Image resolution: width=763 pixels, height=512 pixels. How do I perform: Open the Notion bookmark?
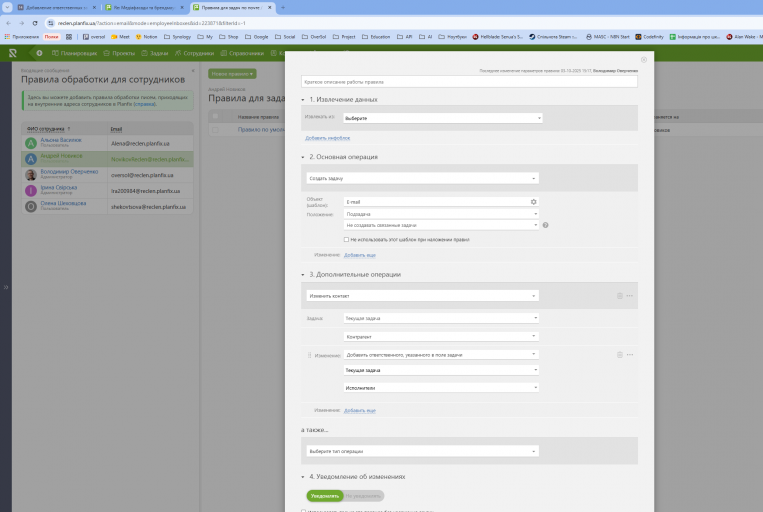[x=146, y=37]
